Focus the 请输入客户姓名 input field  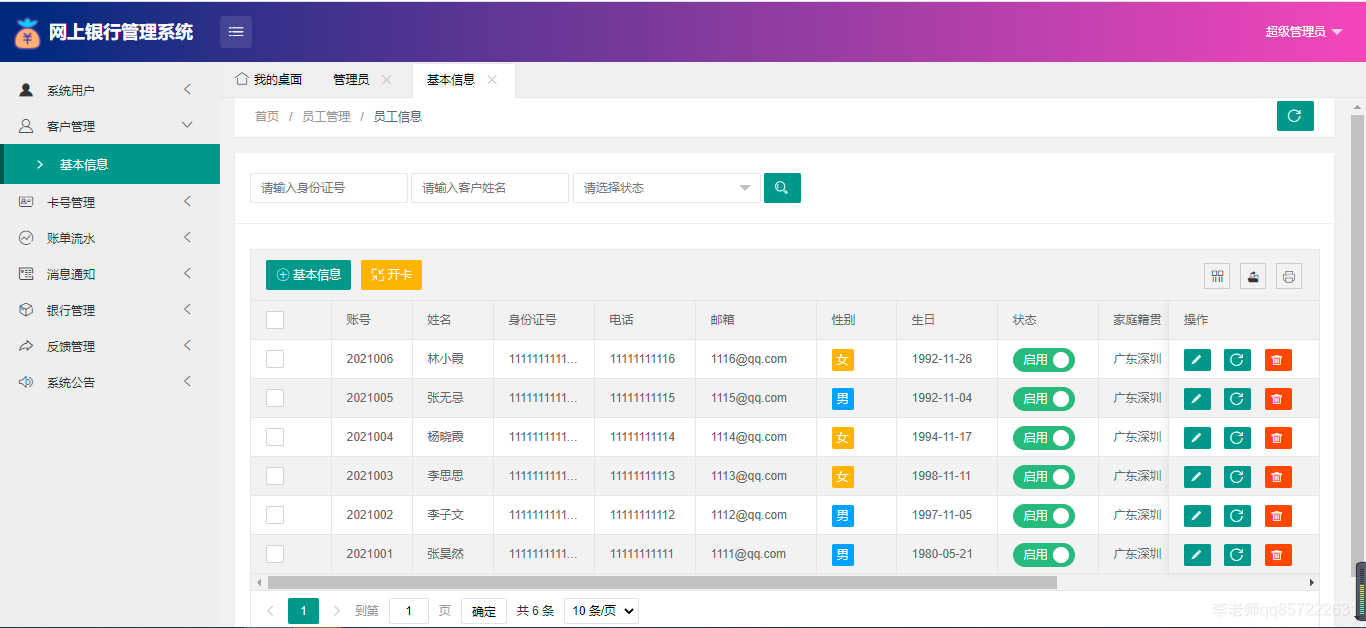[x=490, y=188]
